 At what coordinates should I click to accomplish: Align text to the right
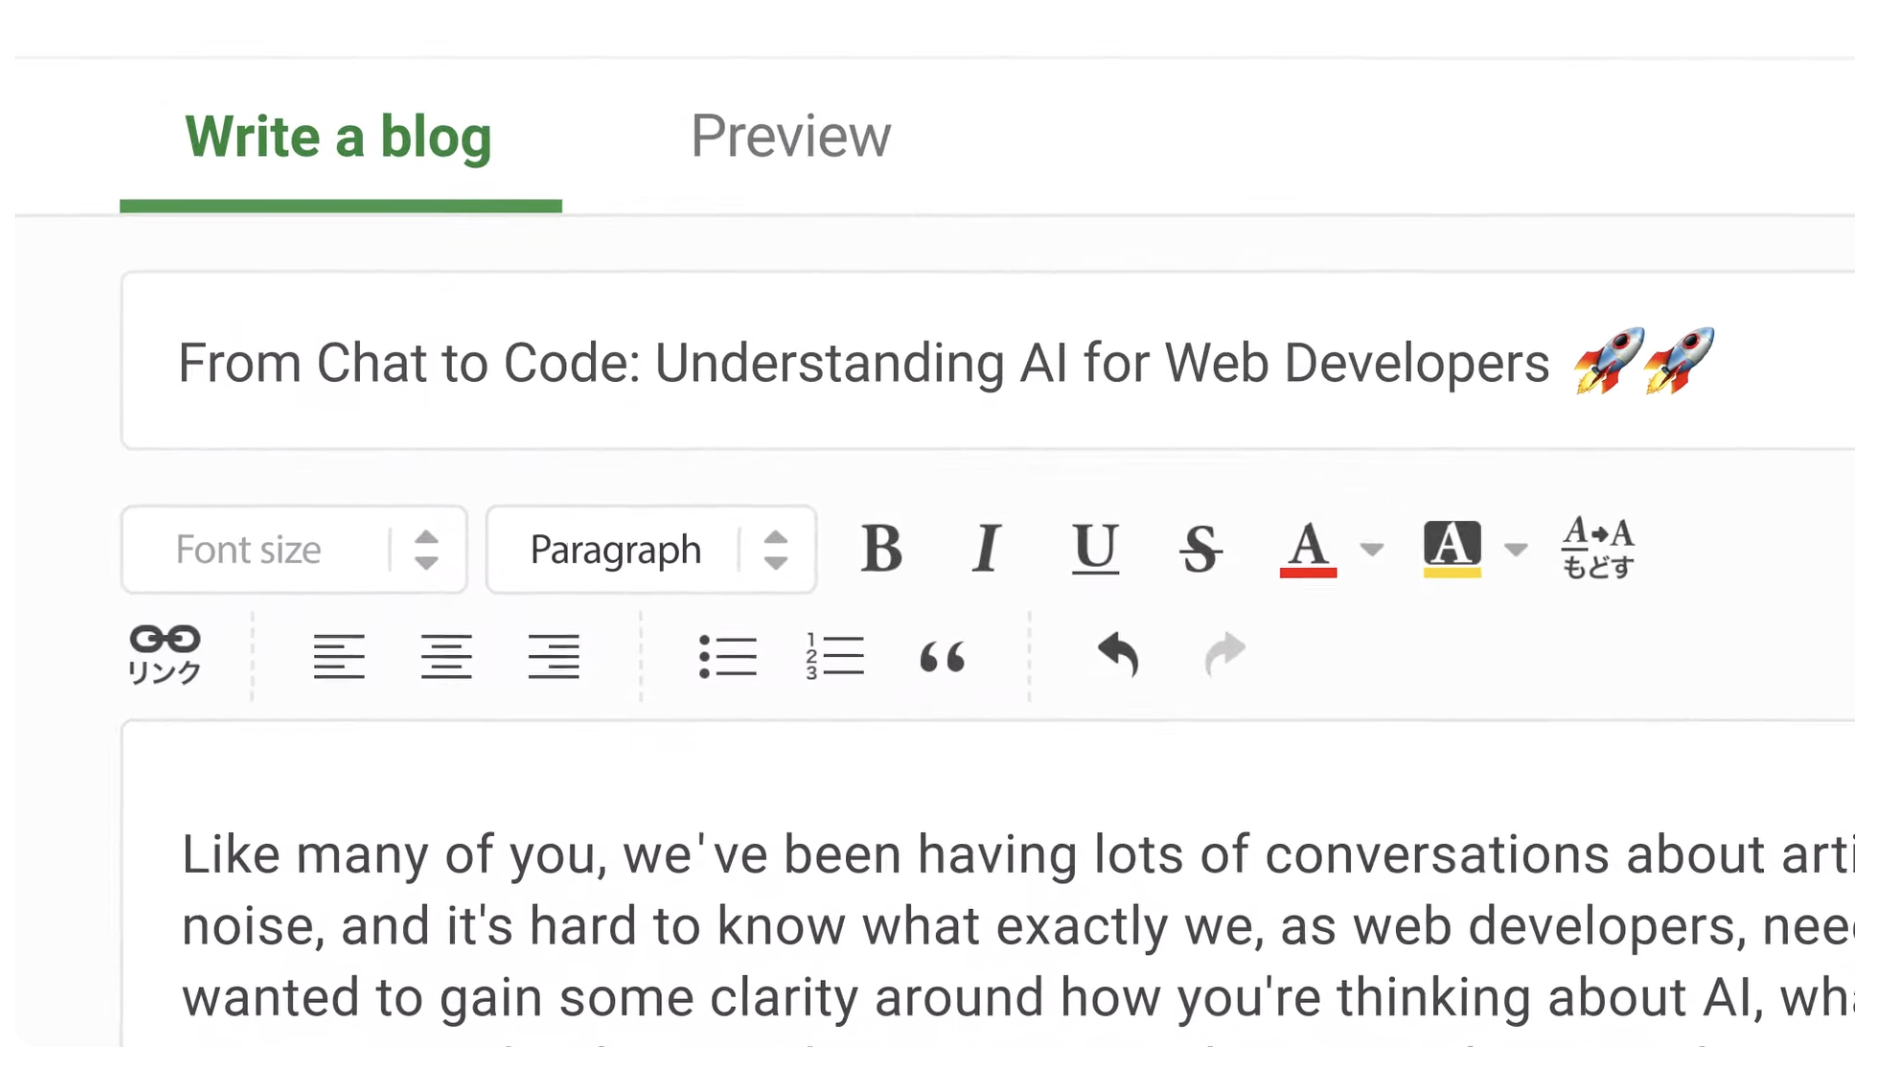click(554, 656)
